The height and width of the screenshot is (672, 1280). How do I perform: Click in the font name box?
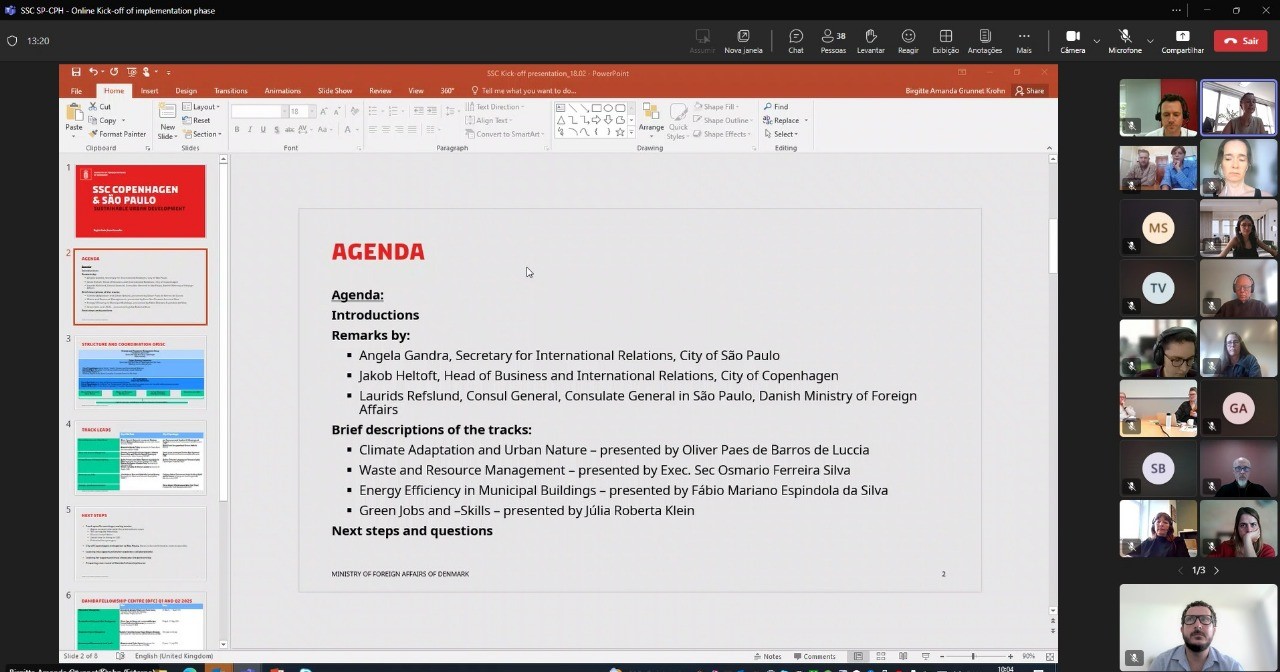[256, 112]
